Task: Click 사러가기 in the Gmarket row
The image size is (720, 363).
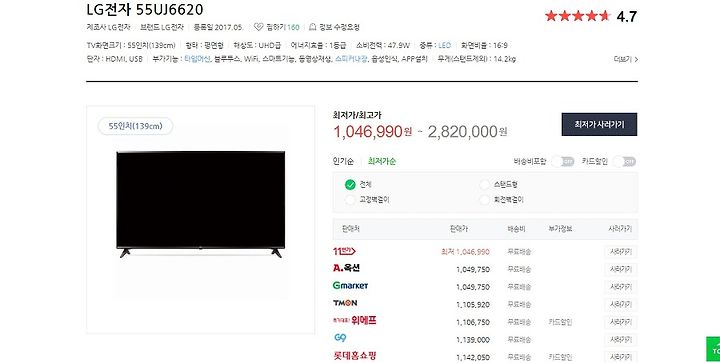Action: point(620,287)
